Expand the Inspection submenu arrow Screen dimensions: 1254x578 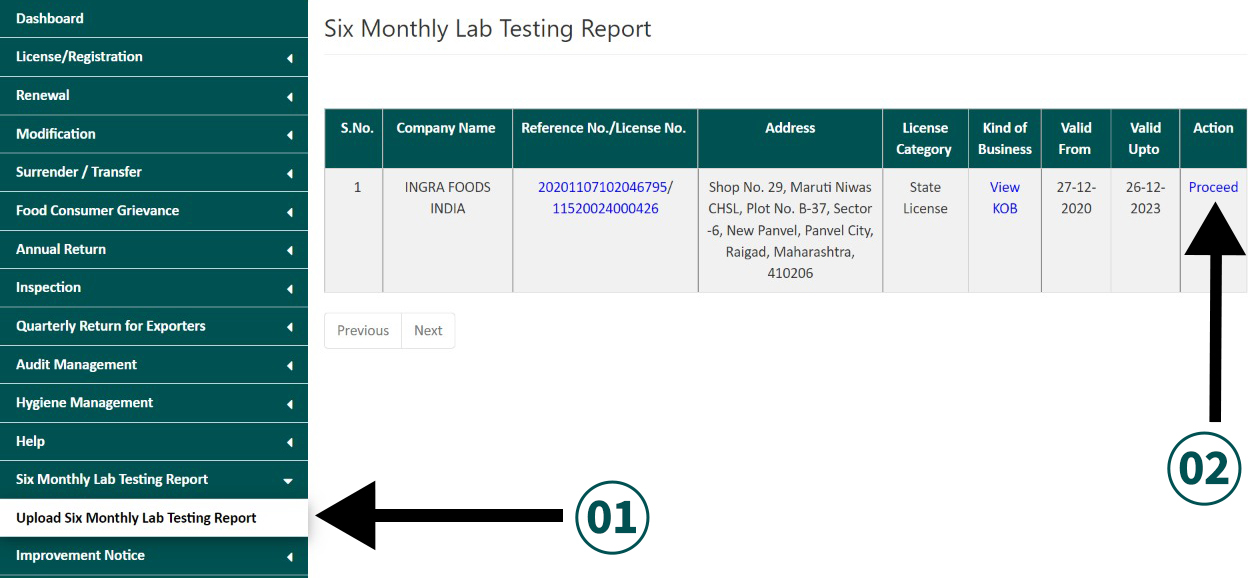(x=290, y=289)
